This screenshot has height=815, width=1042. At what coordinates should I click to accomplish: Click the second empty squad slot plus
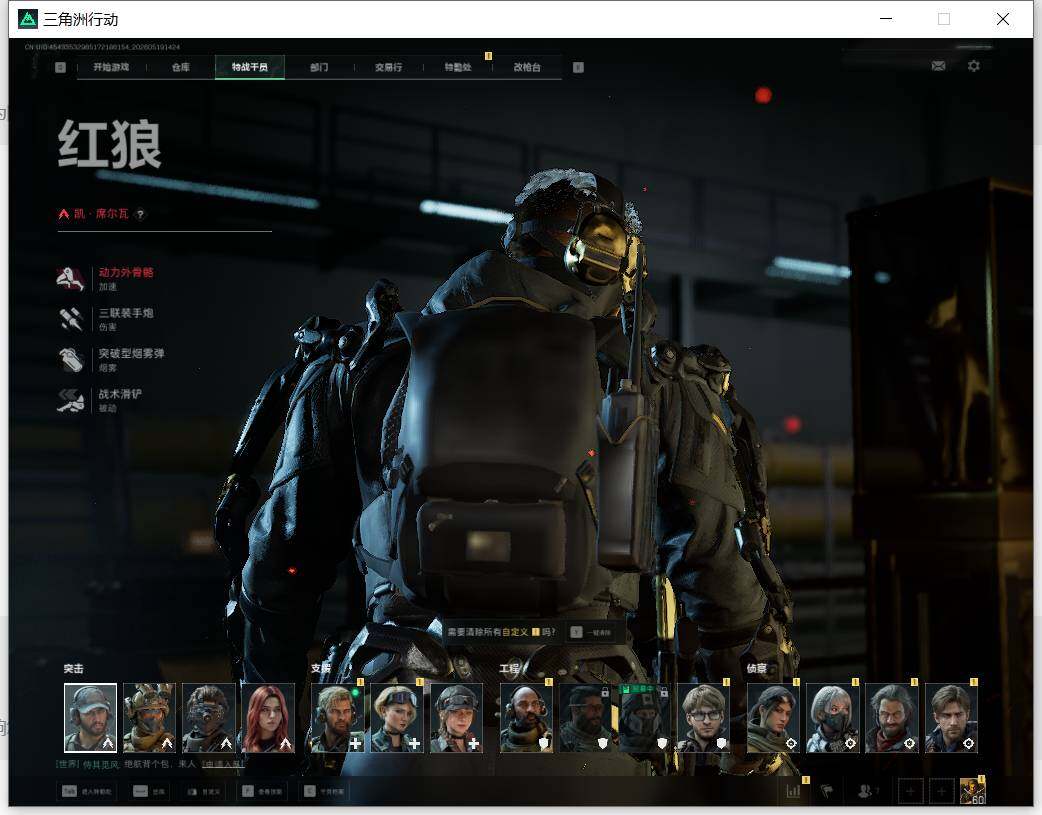(x=941, y=791)
